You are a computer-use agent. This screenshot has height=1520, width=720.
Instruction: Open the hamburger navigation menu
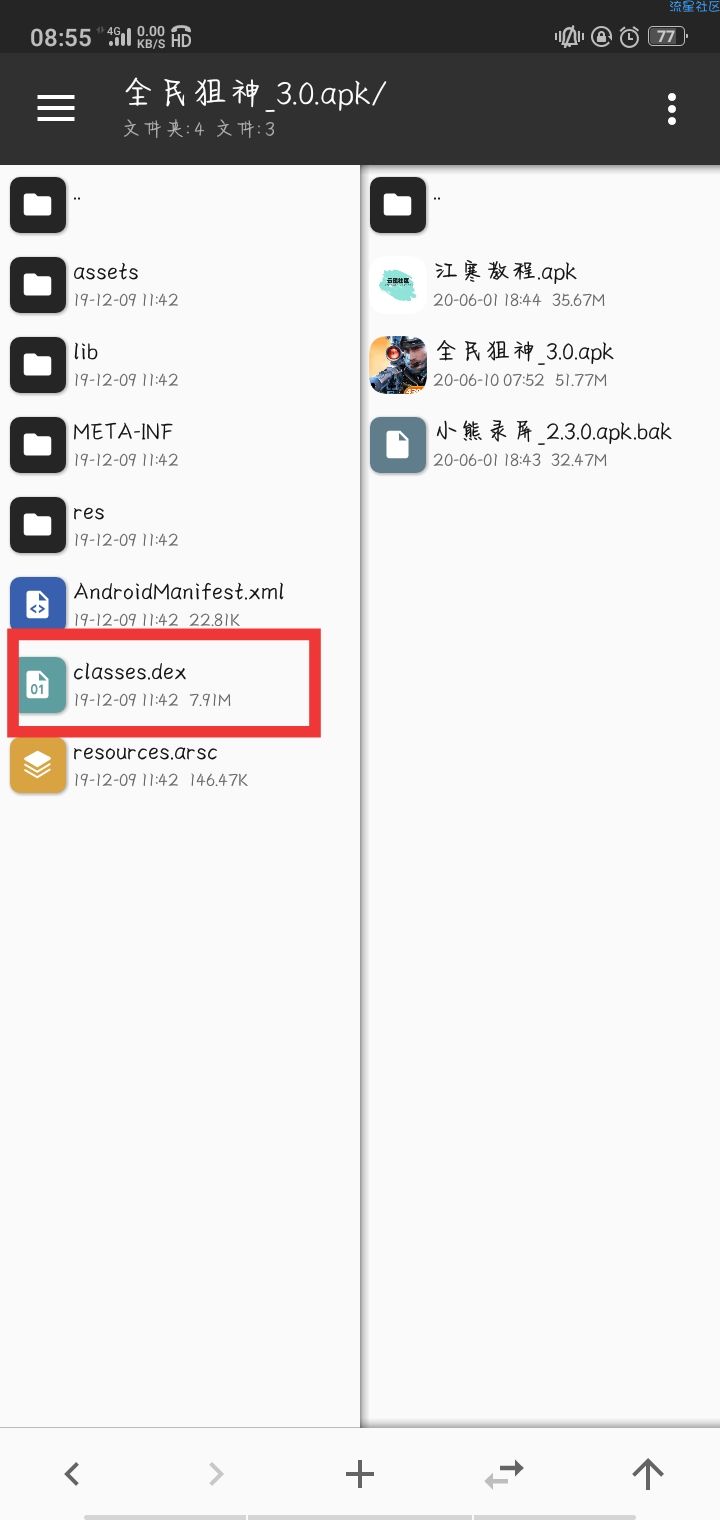56,108
